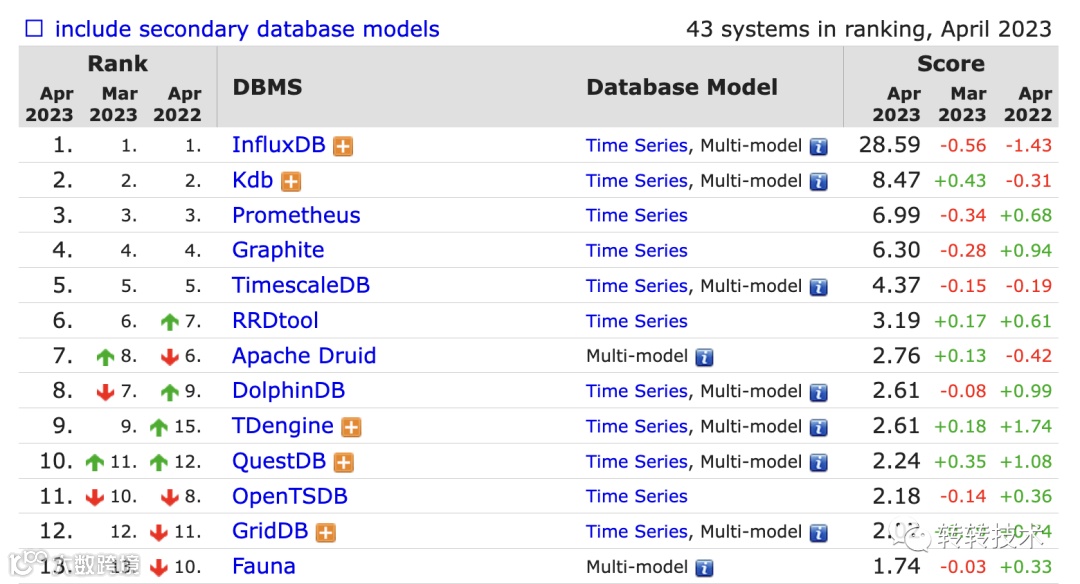Click the info icon in the DolphinDB row
The image size is (1080, 584).
(819, 392)
